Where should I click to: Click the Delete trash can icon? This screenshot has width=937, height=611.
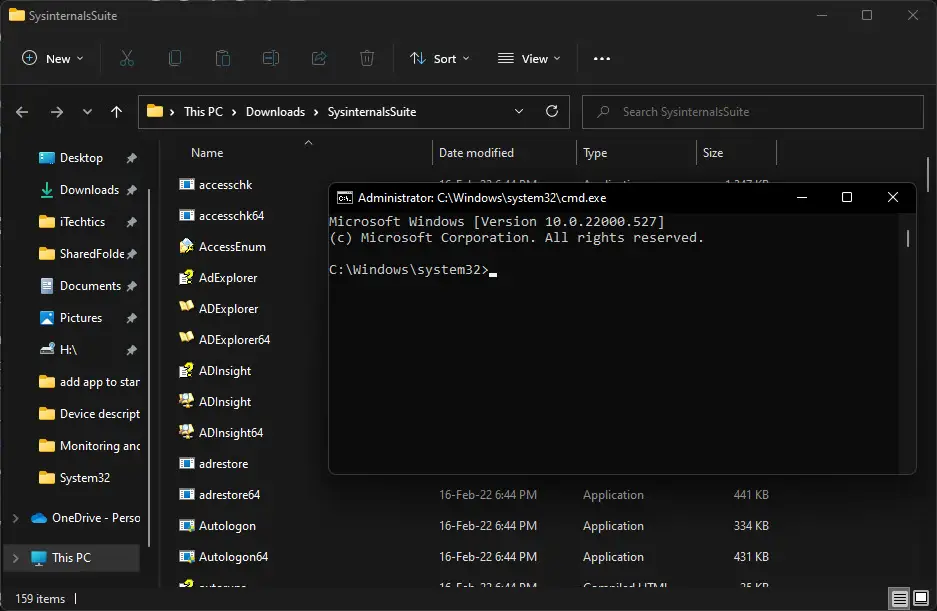[x=367, y=59]
